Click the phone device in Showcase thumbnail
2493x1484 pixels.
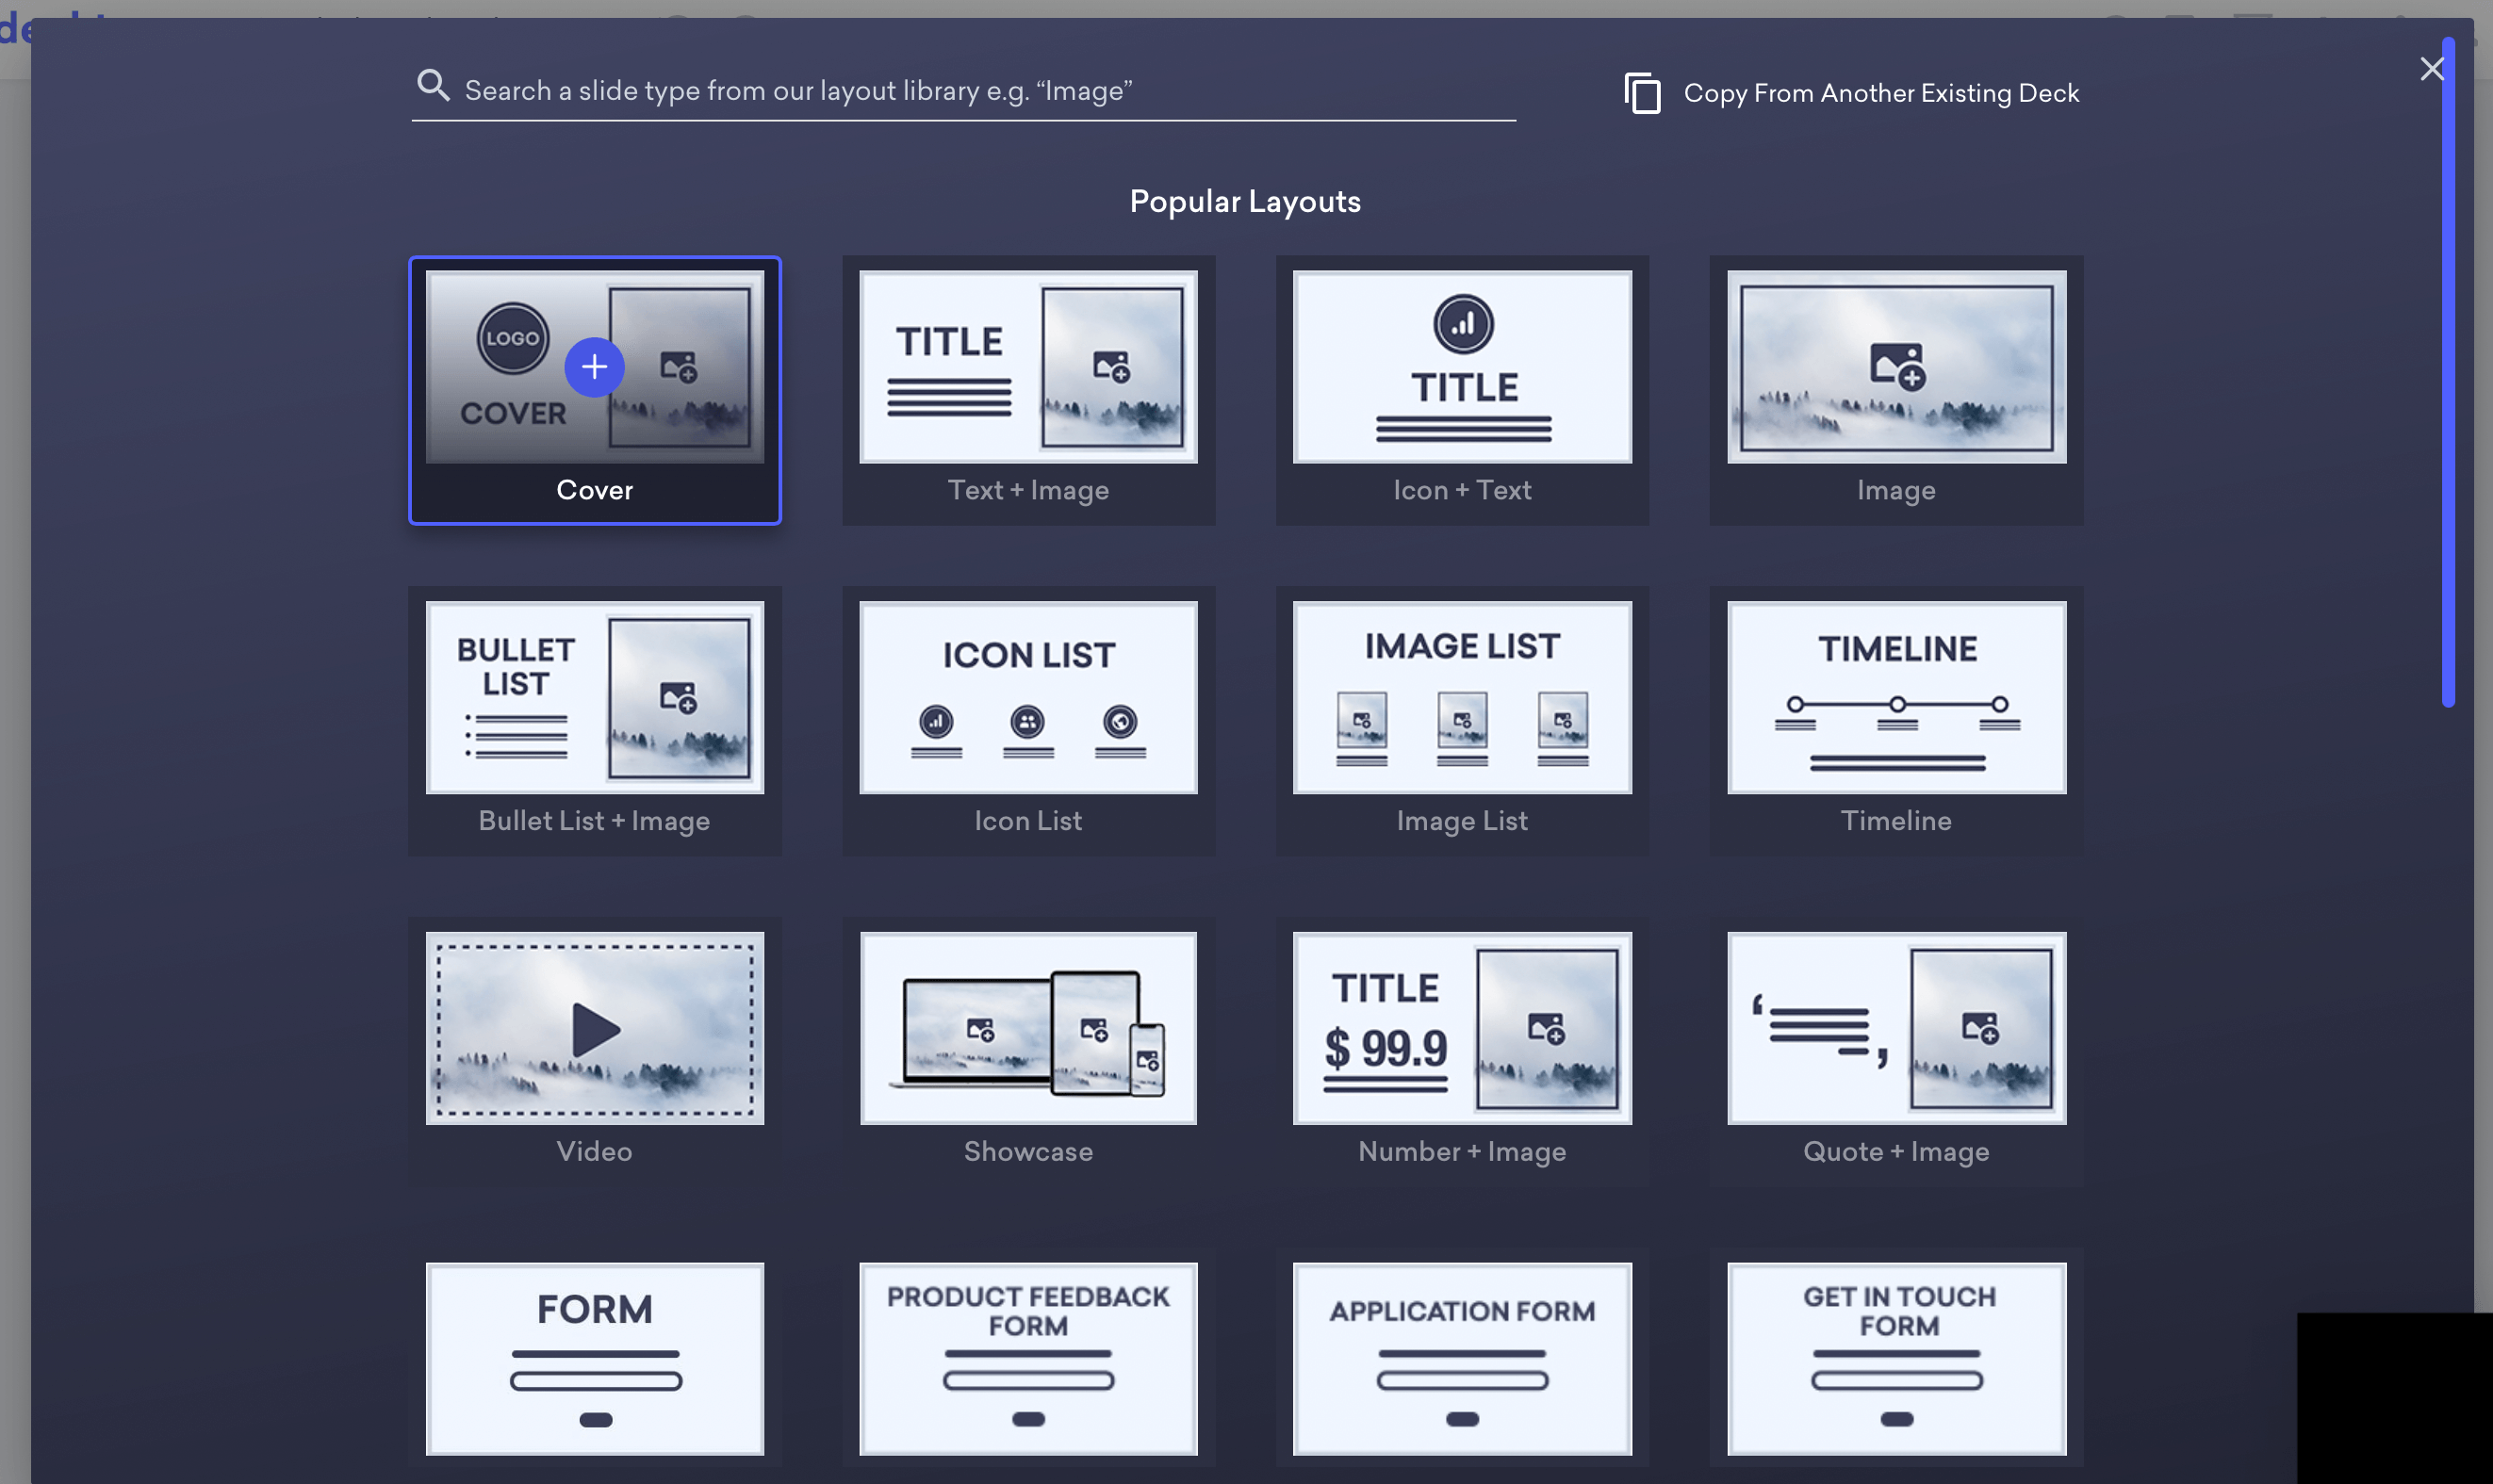tap(1147, 1060)
